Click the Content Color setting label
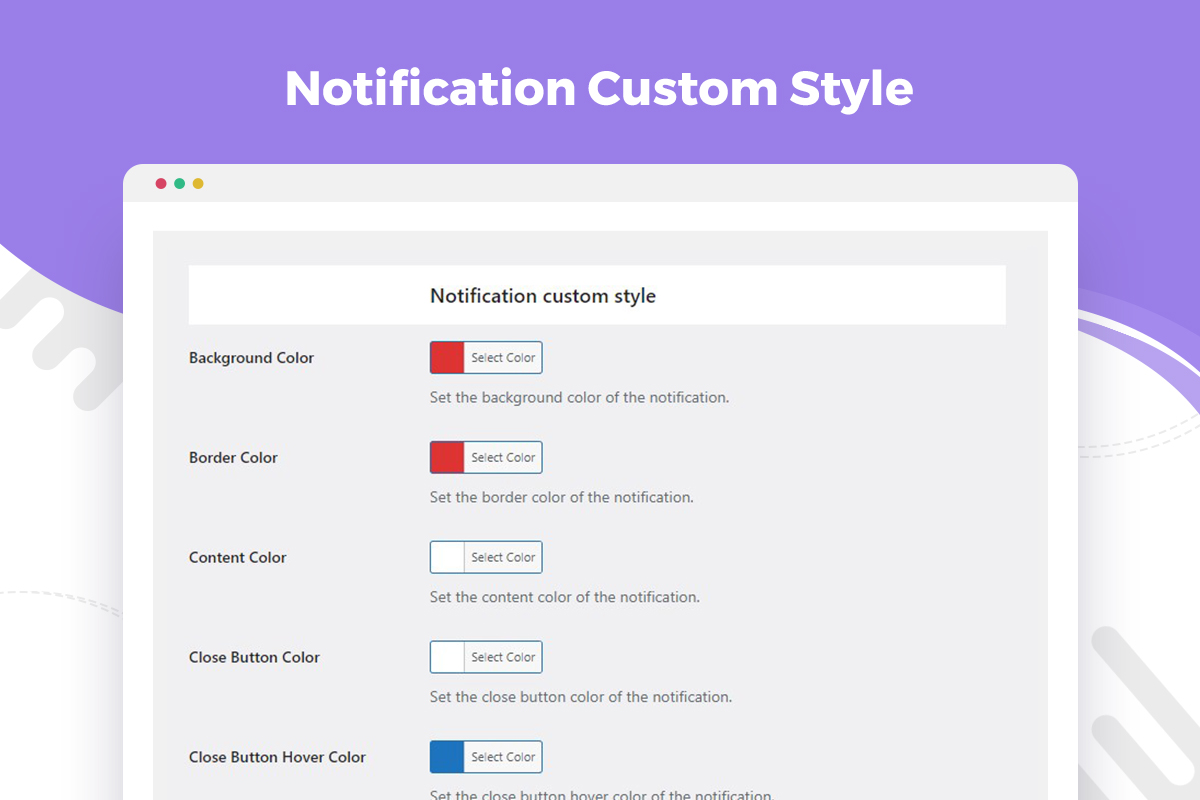The width and height of the screenshot is (1200, 800). [238, 558]
